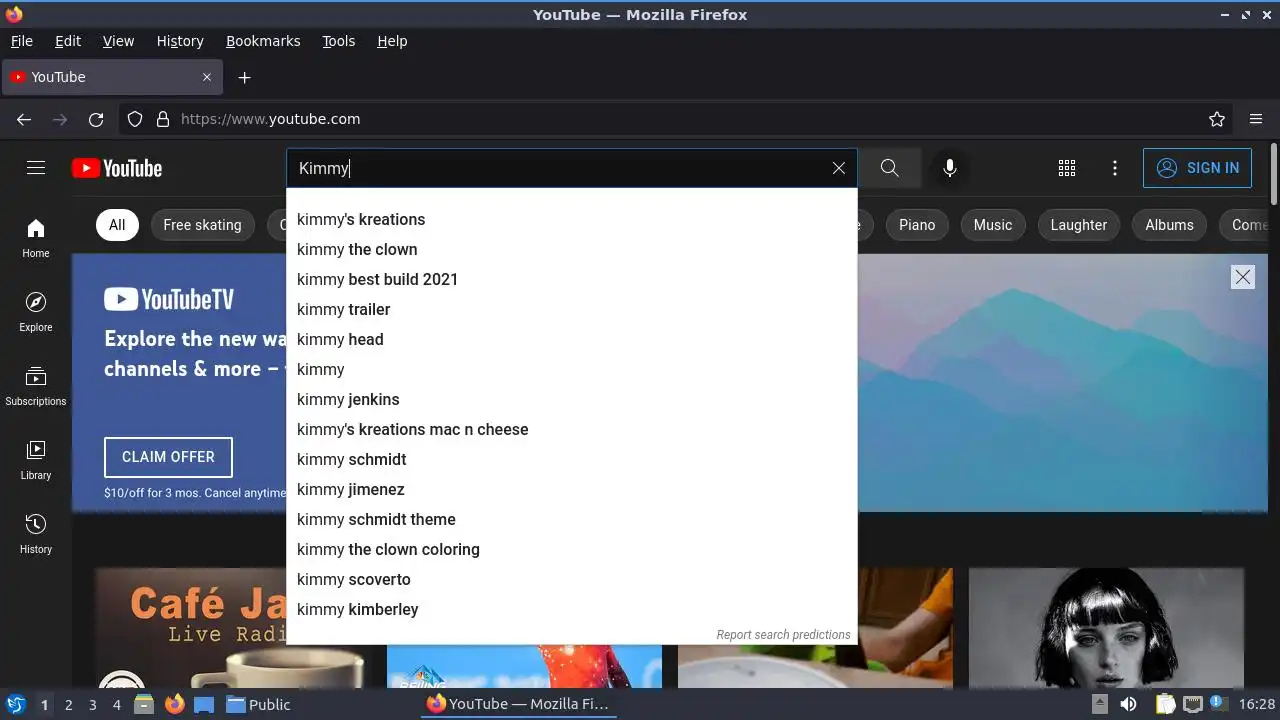Start voice search with the microphone icon
Screen dimensions: 1280x720
[x=950, y=168]
